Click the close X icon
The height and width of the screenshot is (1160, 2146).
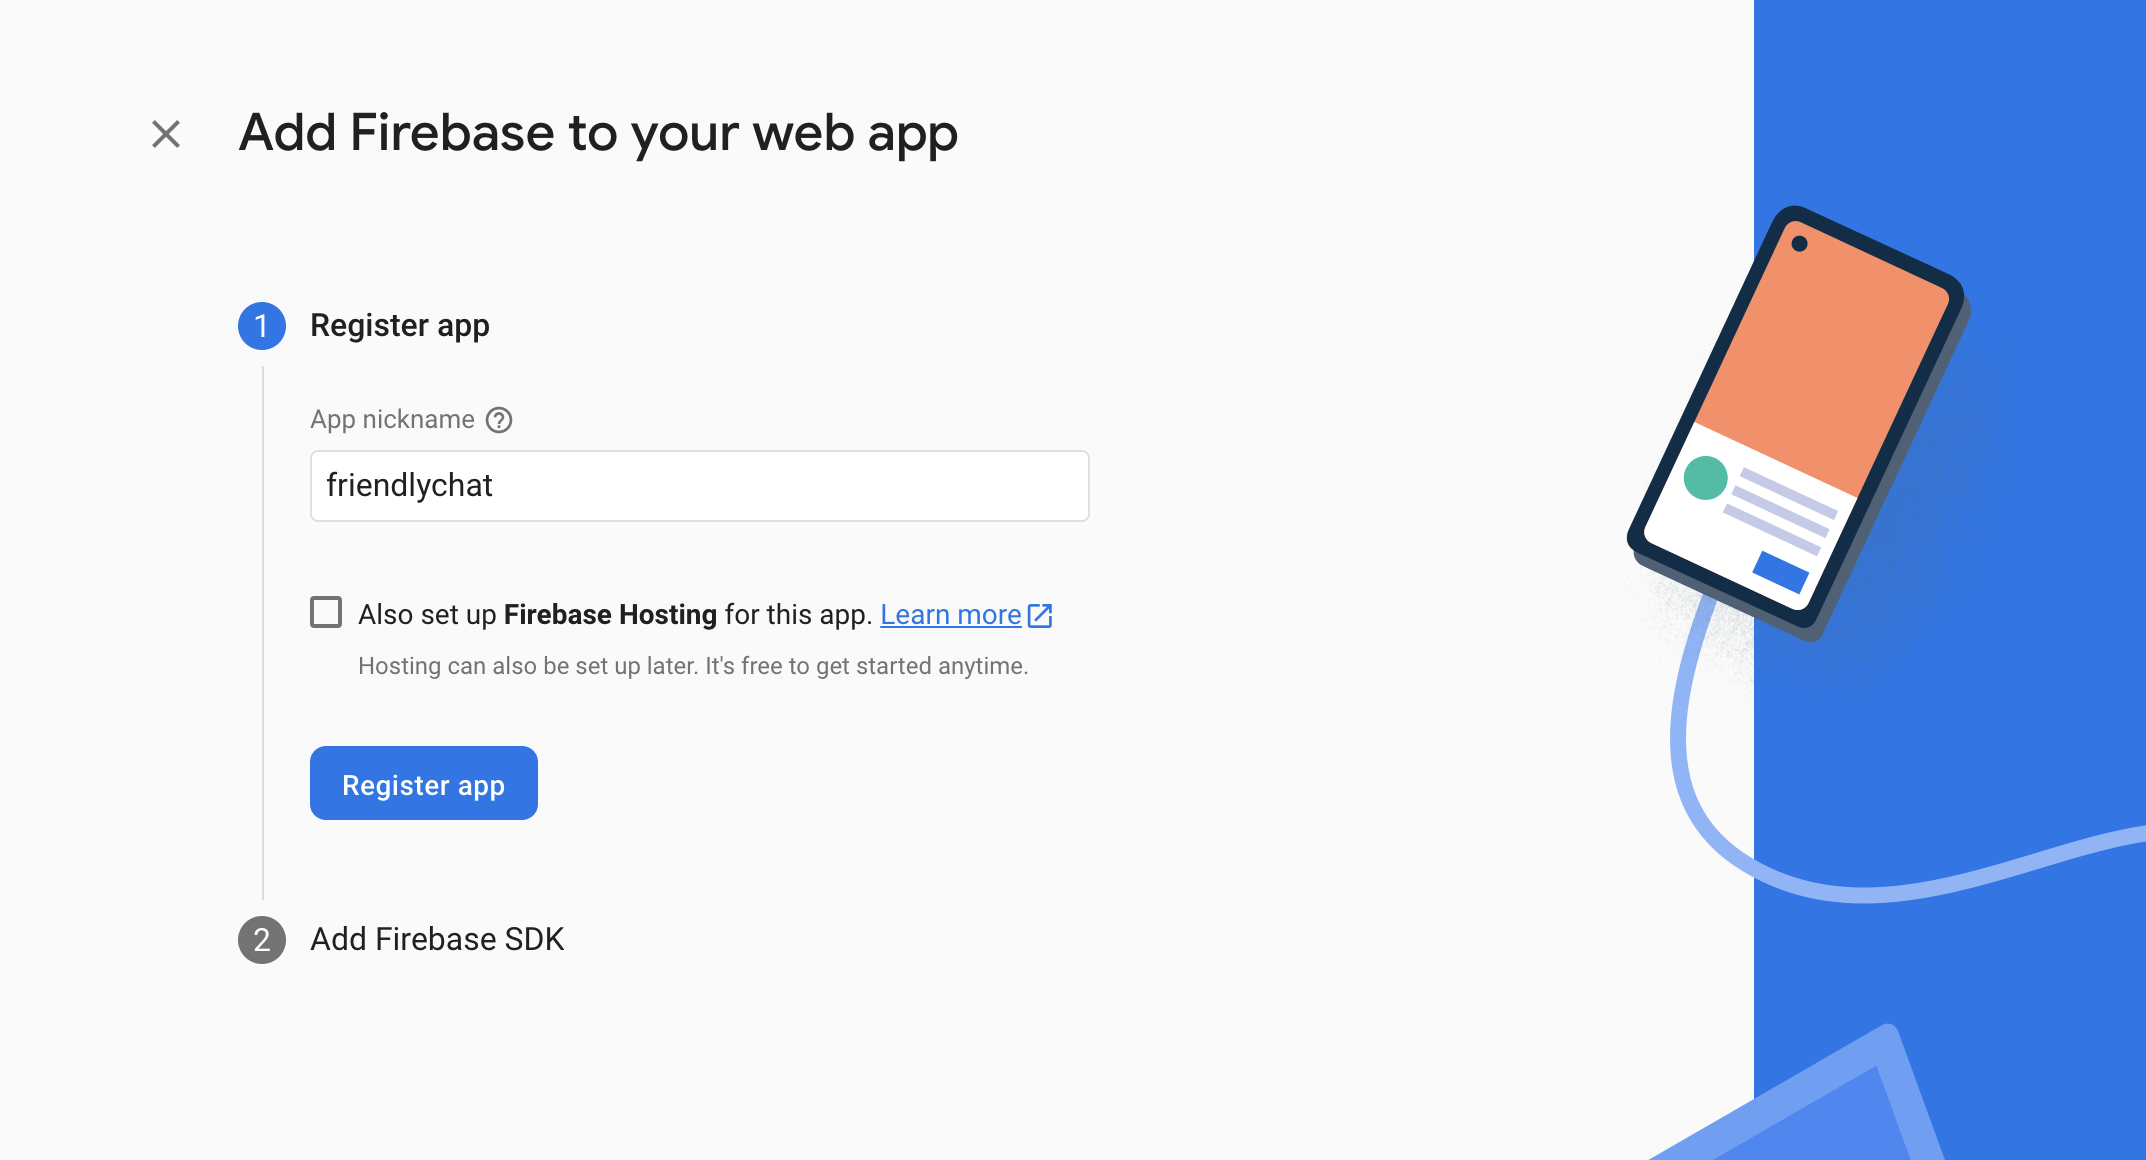click(x=166, y=131)
